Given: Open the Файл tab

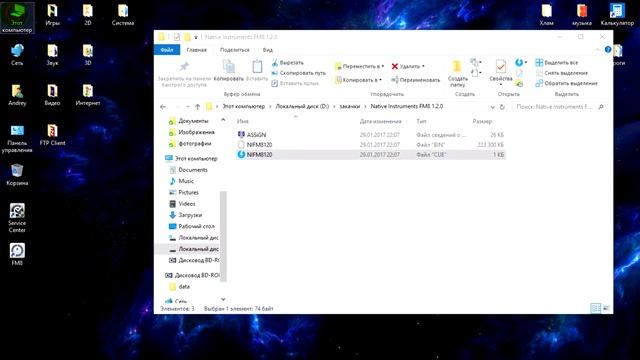Looking at the screenshot, I should (x=167, y=50).
